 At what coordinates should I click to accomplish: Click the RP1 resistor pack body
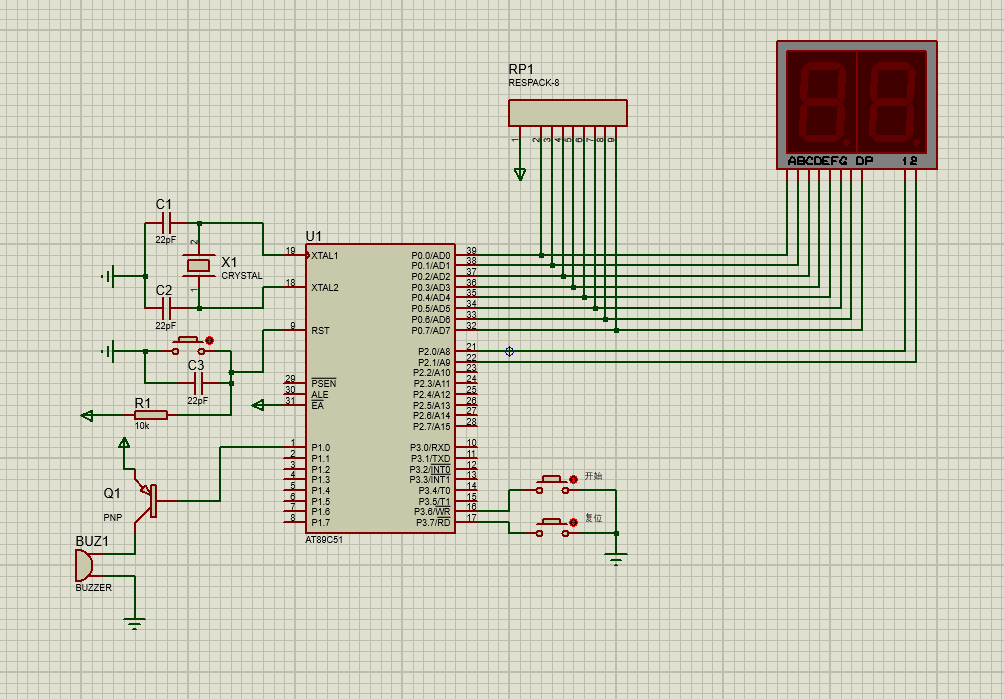click(568, 113)
